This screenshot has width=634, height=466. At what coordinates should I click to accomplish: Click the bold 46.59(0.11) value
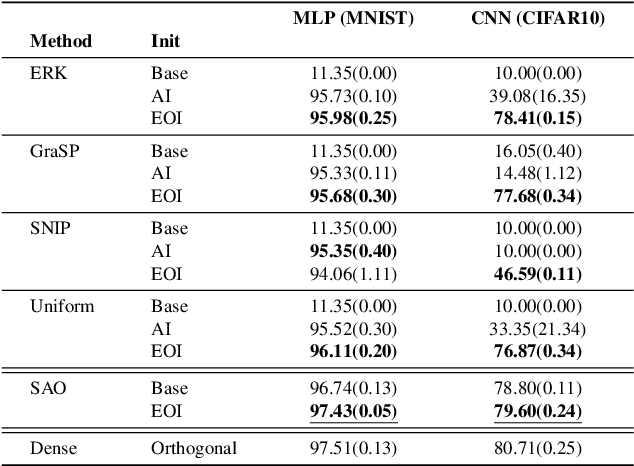[x=540, y=274]
